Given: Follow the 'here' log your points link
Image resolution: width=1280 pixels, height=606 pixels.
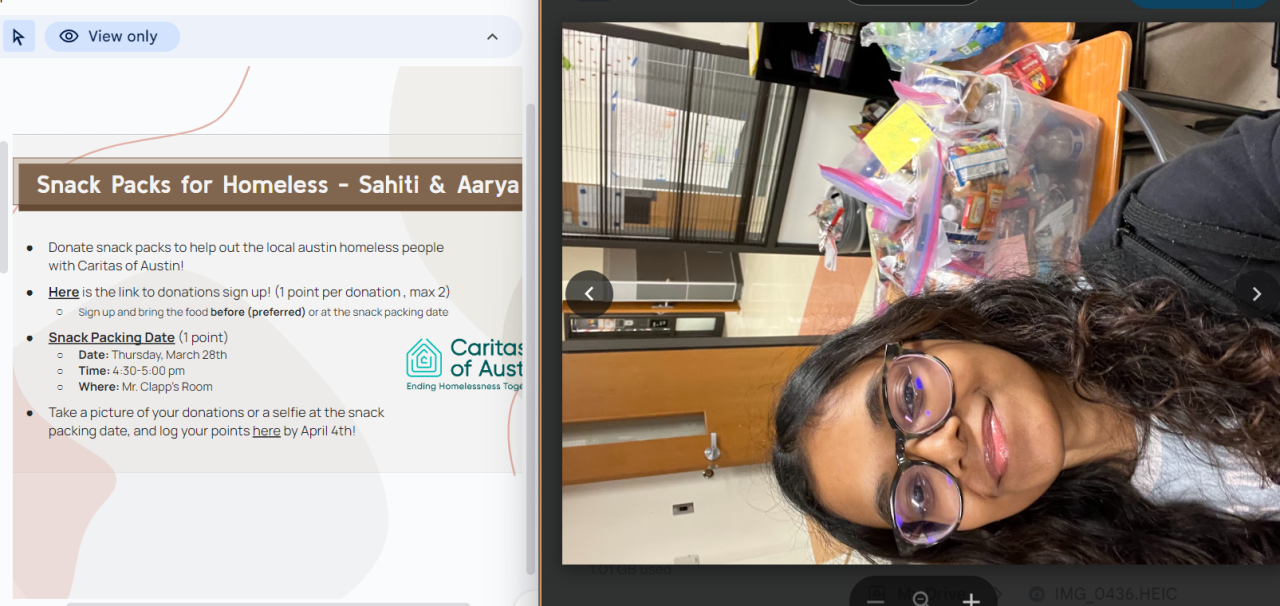Looking at the screenshot, I should (x=266, y=431).
